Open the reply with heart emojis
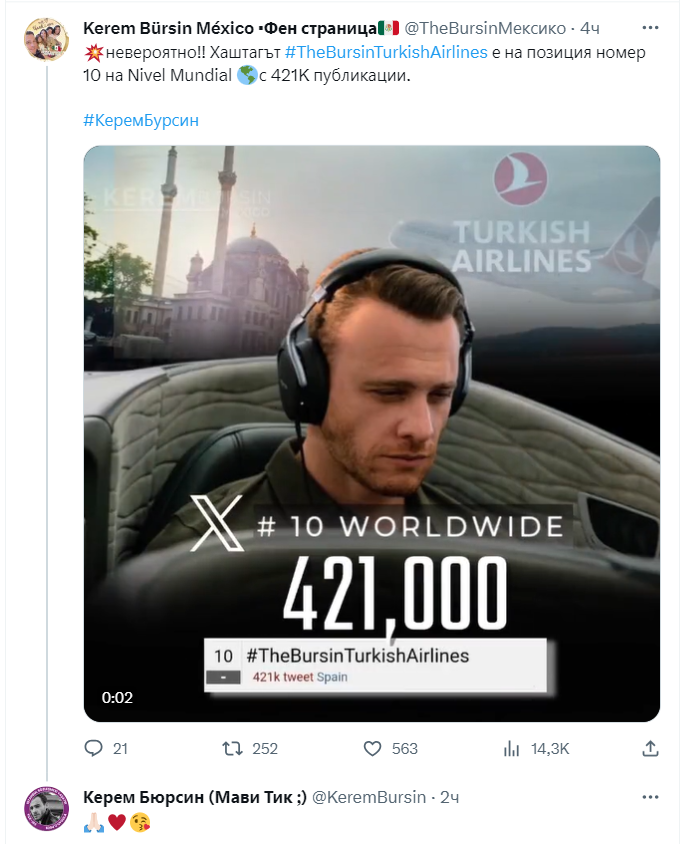This screenshot has width=691, height=844. [x=118, y=821]
